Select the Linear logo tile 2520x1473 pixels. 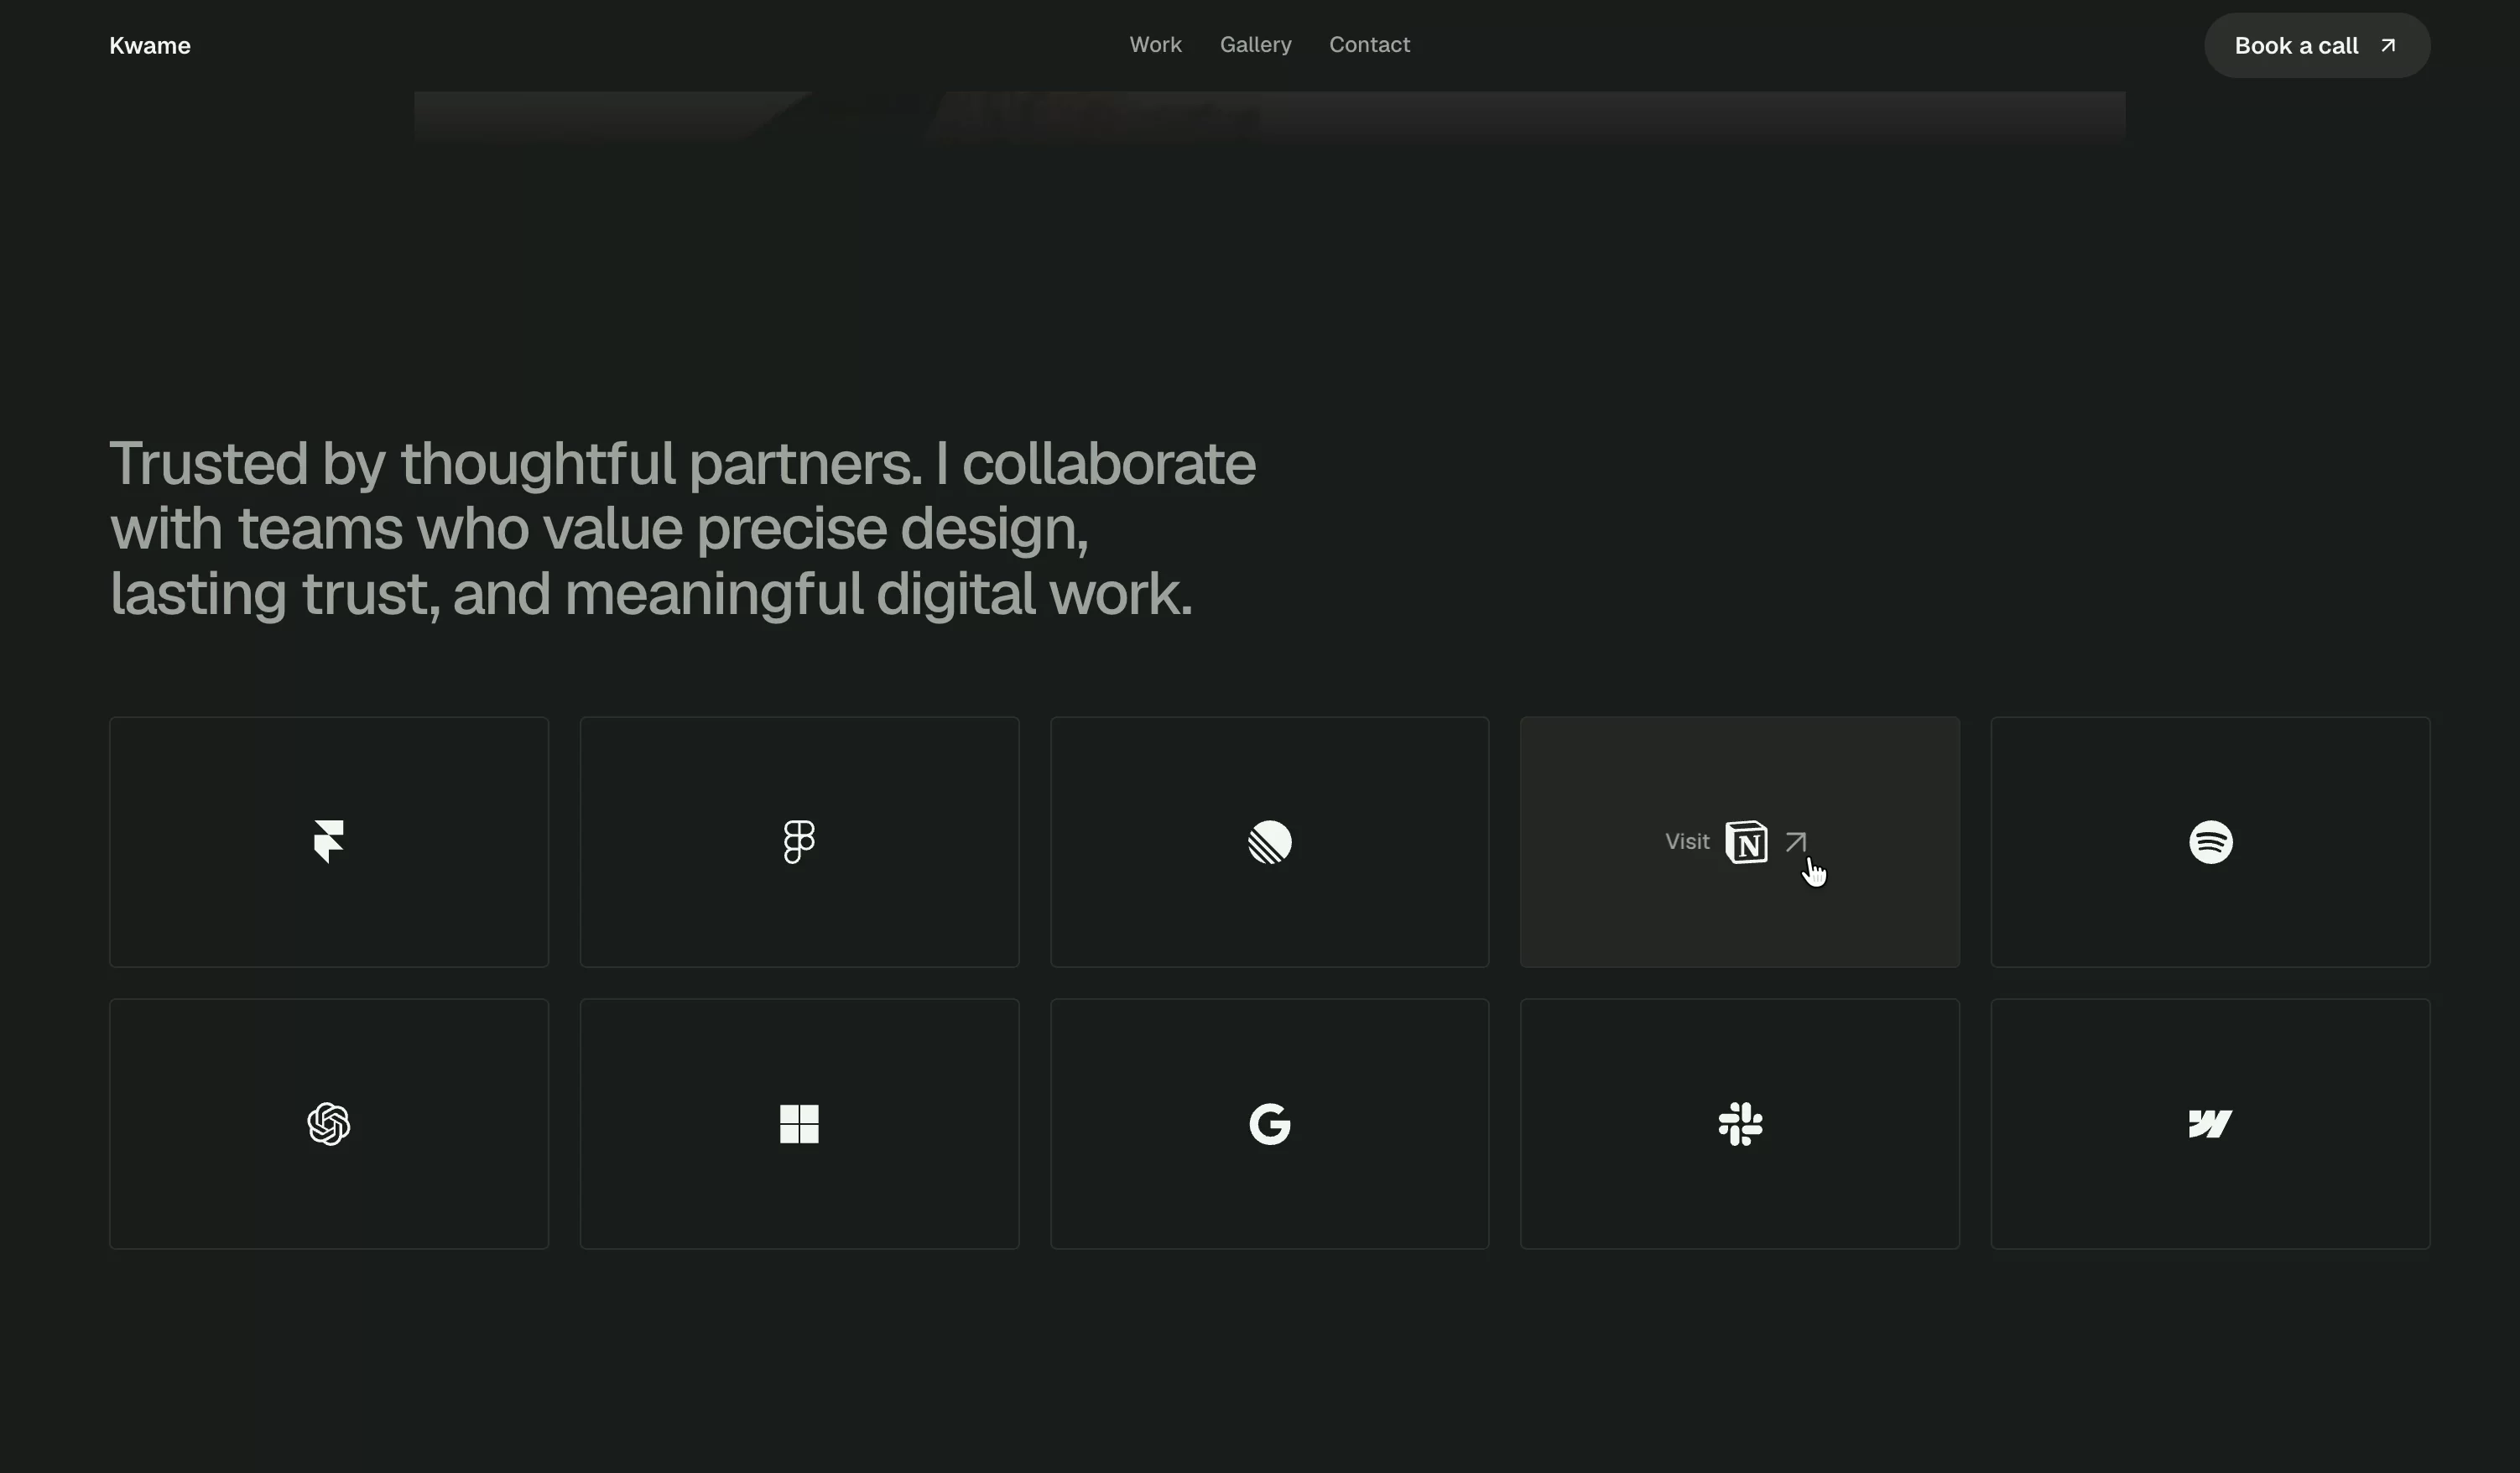(x=1269, y=842)
